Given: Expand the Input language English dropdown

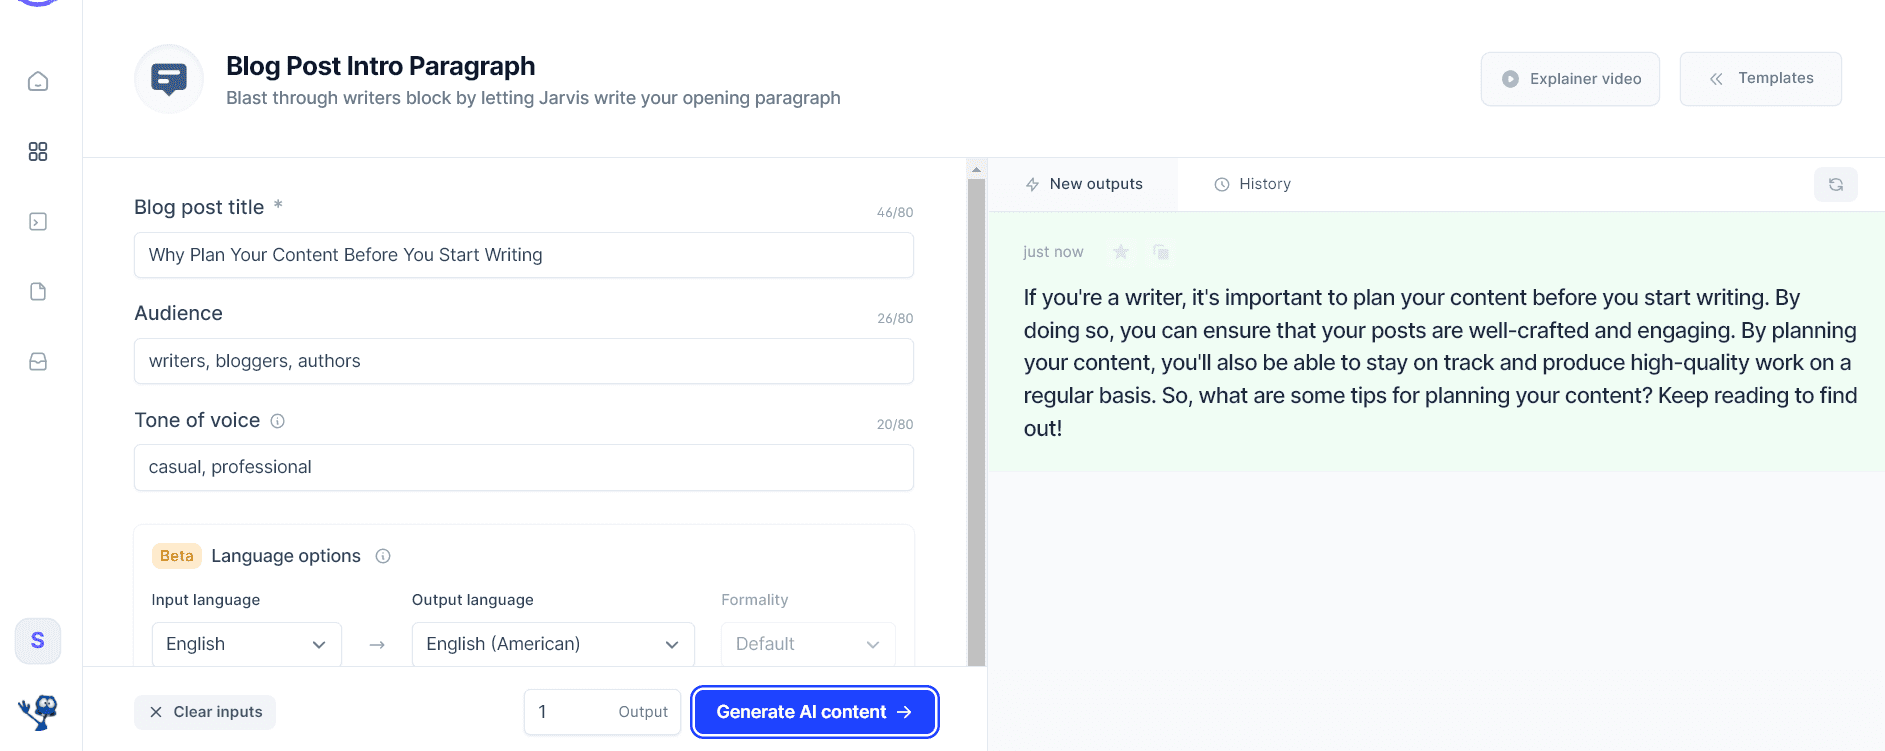Looking at the screenshot, I should pyautogui.click(x=247, y=644).
